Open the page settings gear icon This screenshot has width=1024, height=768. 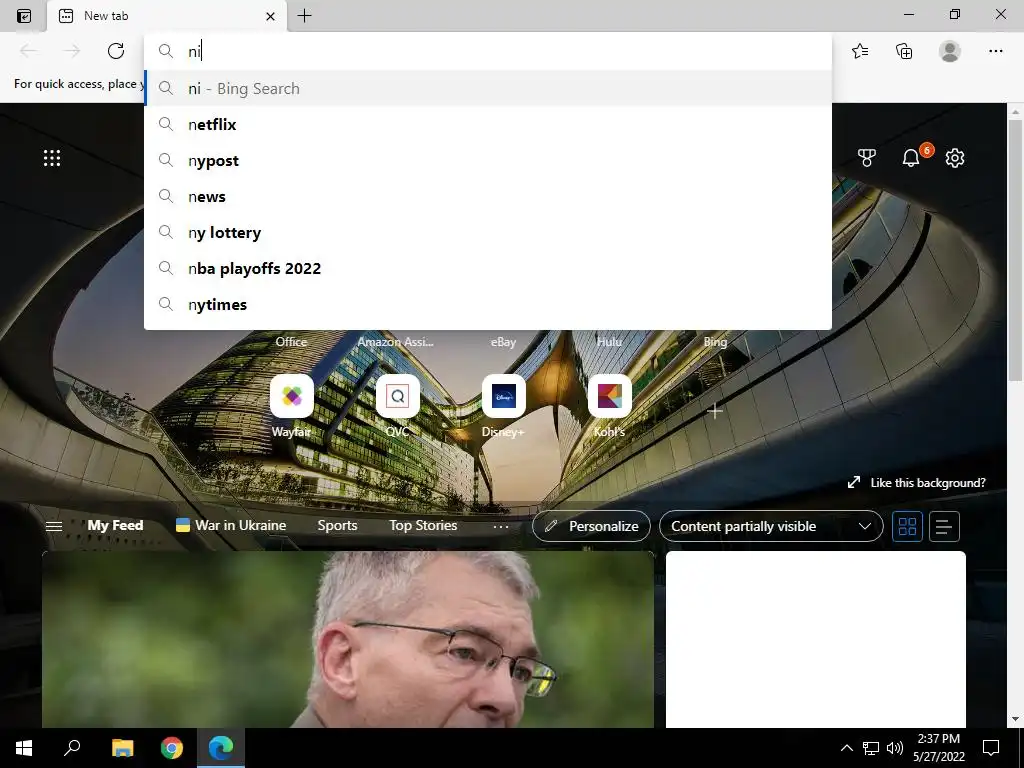point(955,157)
